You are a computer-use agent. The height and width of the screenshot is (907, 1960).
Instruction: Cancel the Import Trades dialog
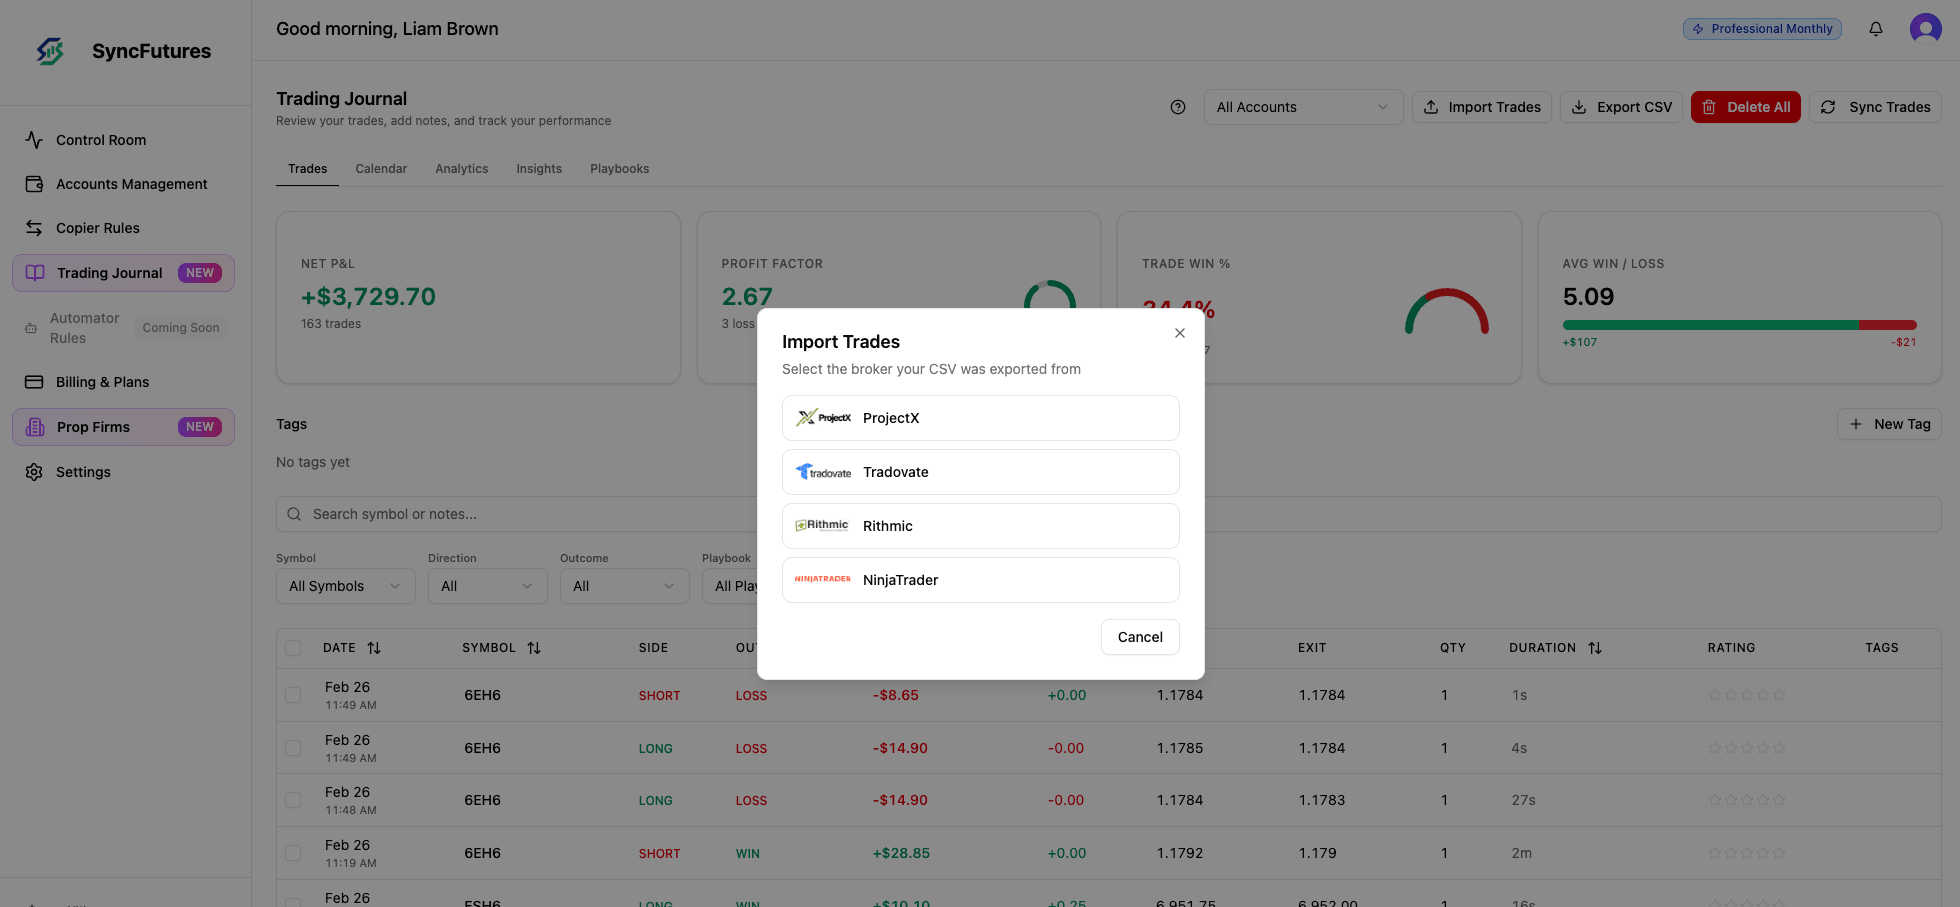tap(1140, 637)
